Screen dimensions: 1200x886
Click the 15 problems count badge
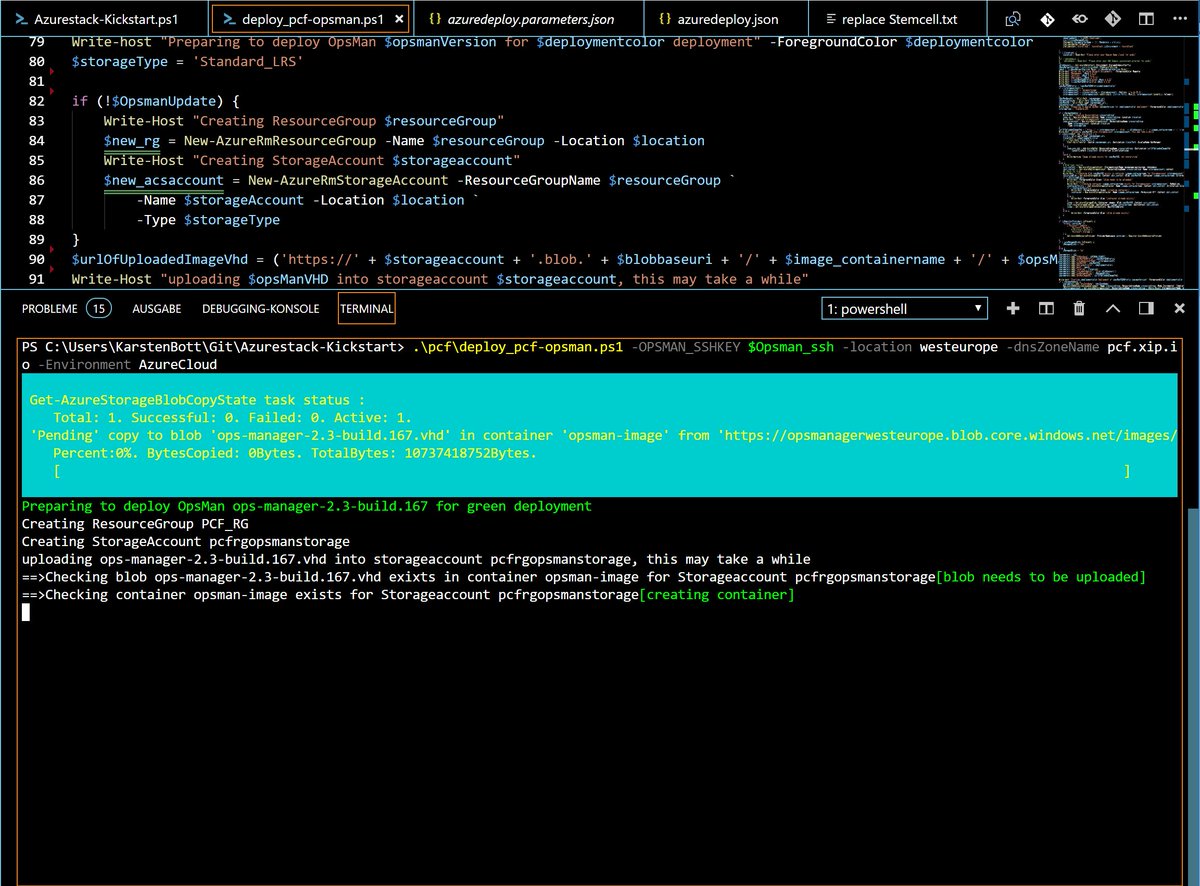(98, 308)
